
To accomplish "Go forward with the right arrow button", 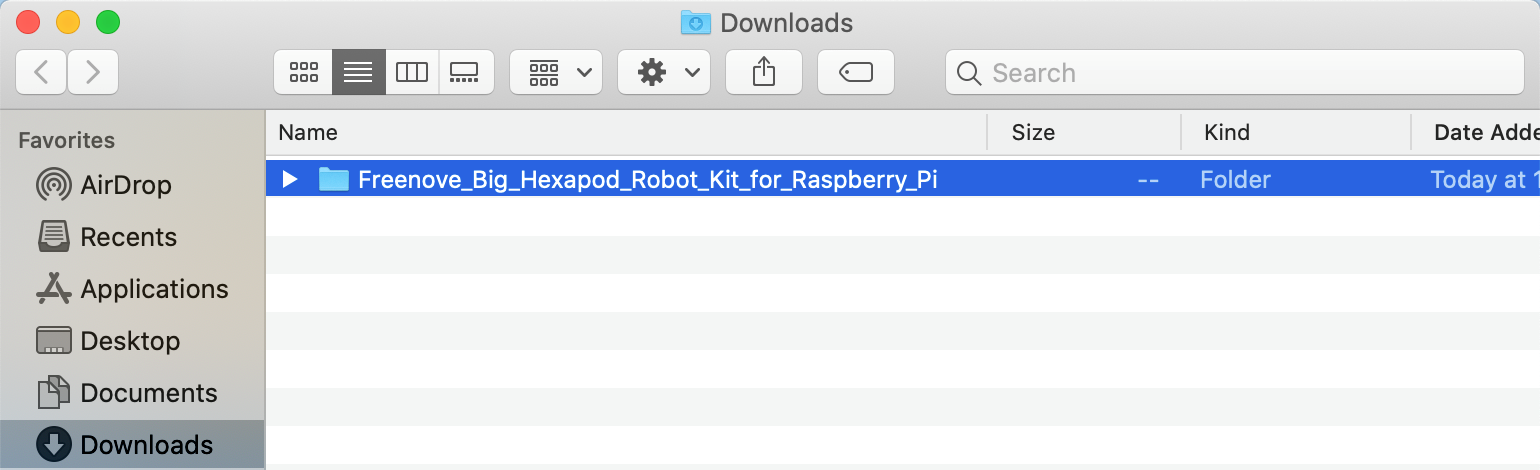I will click(93, 72).
